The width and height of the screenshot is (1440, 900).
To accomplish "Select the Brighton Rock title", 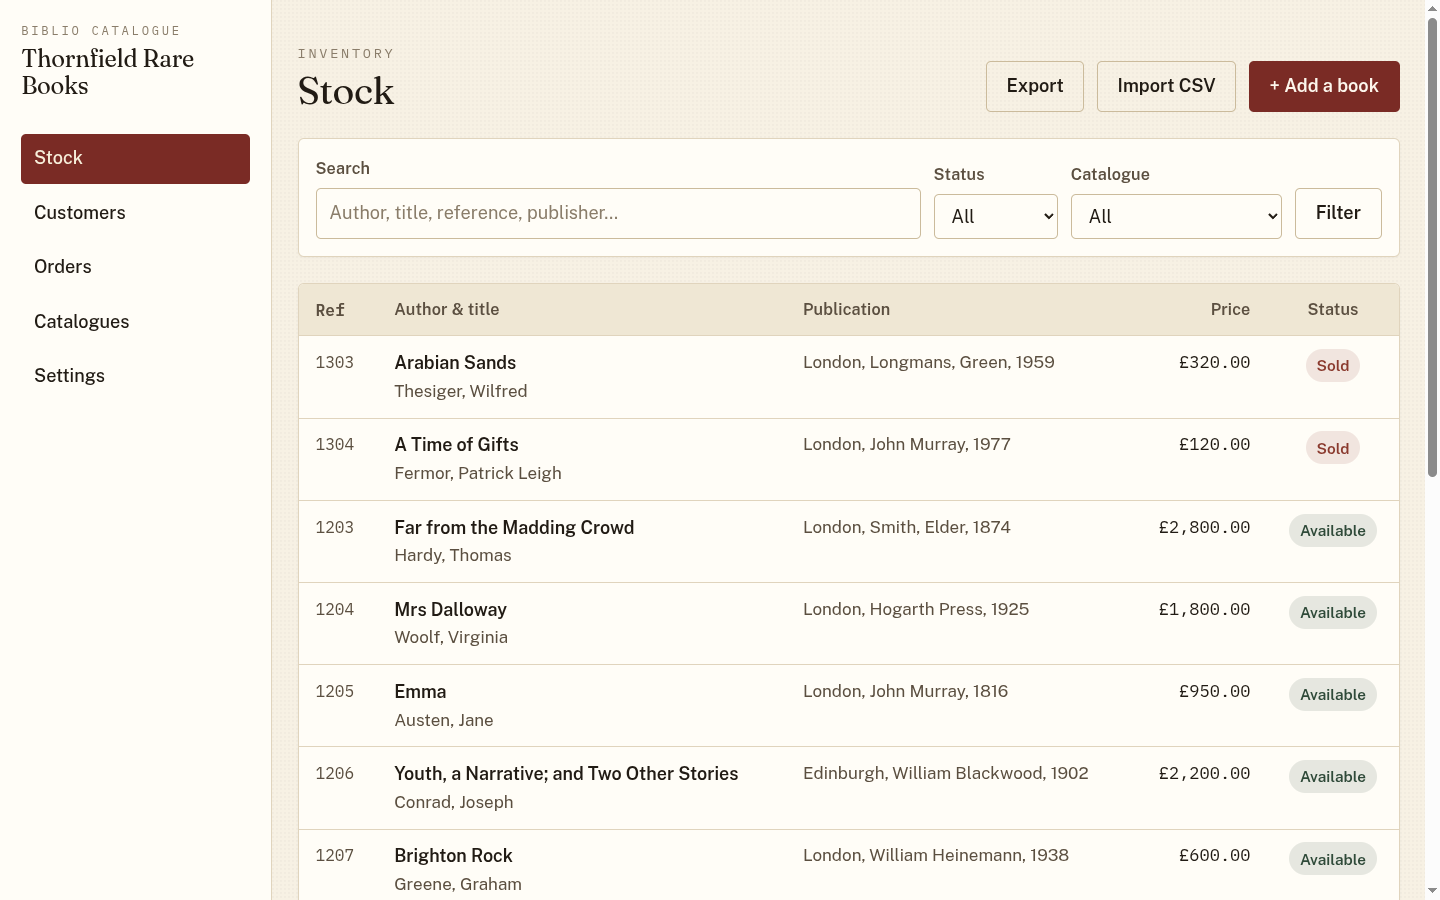I will [x=453, y=856].
